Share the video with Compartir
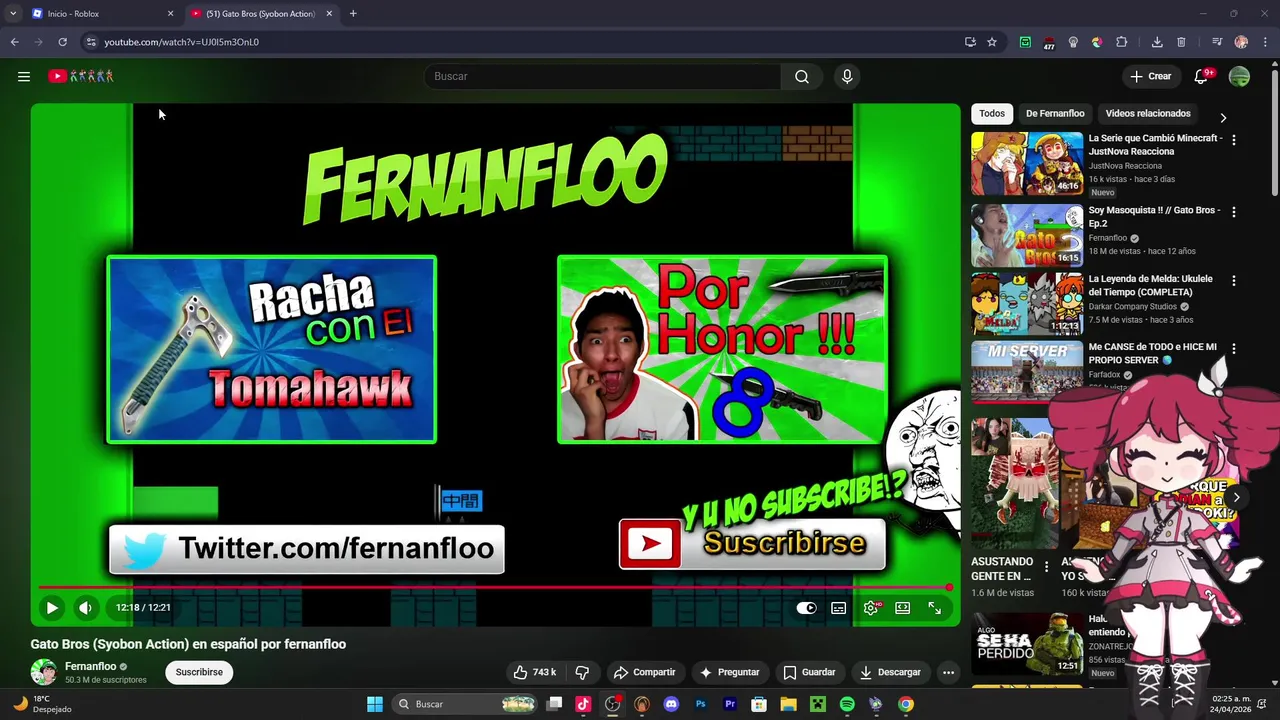The image size is (1280, 720). pos(644,672)
